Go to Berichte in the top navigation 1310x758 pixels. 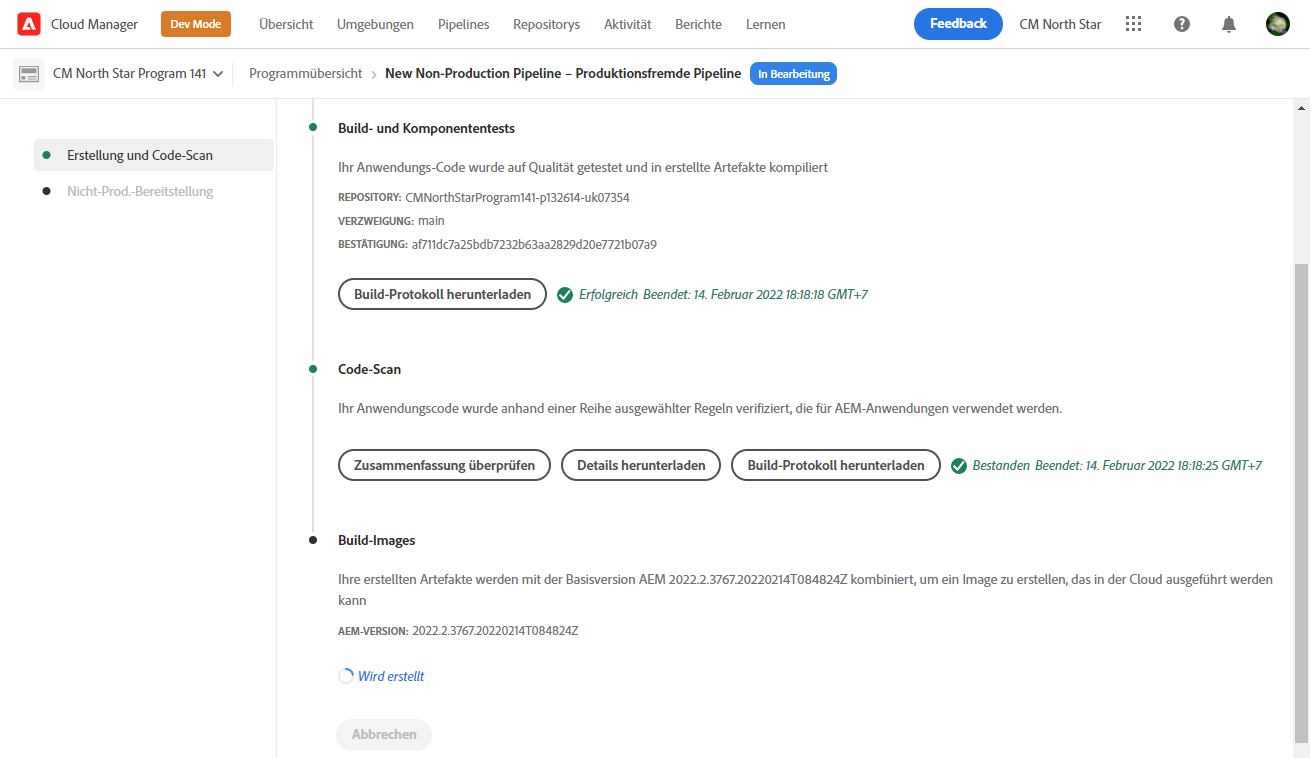tap(699, 24)
